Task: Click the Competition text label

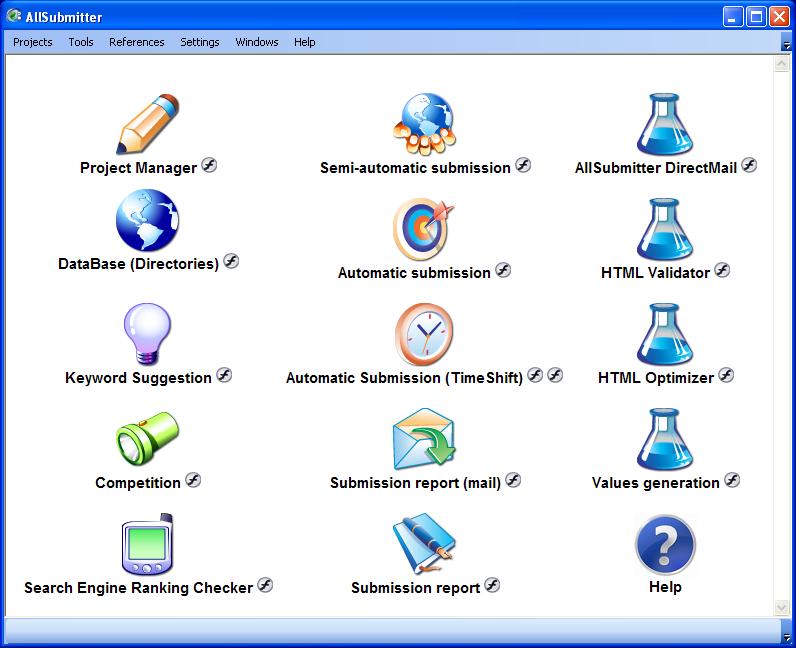Action: click(x=138, y=482)
